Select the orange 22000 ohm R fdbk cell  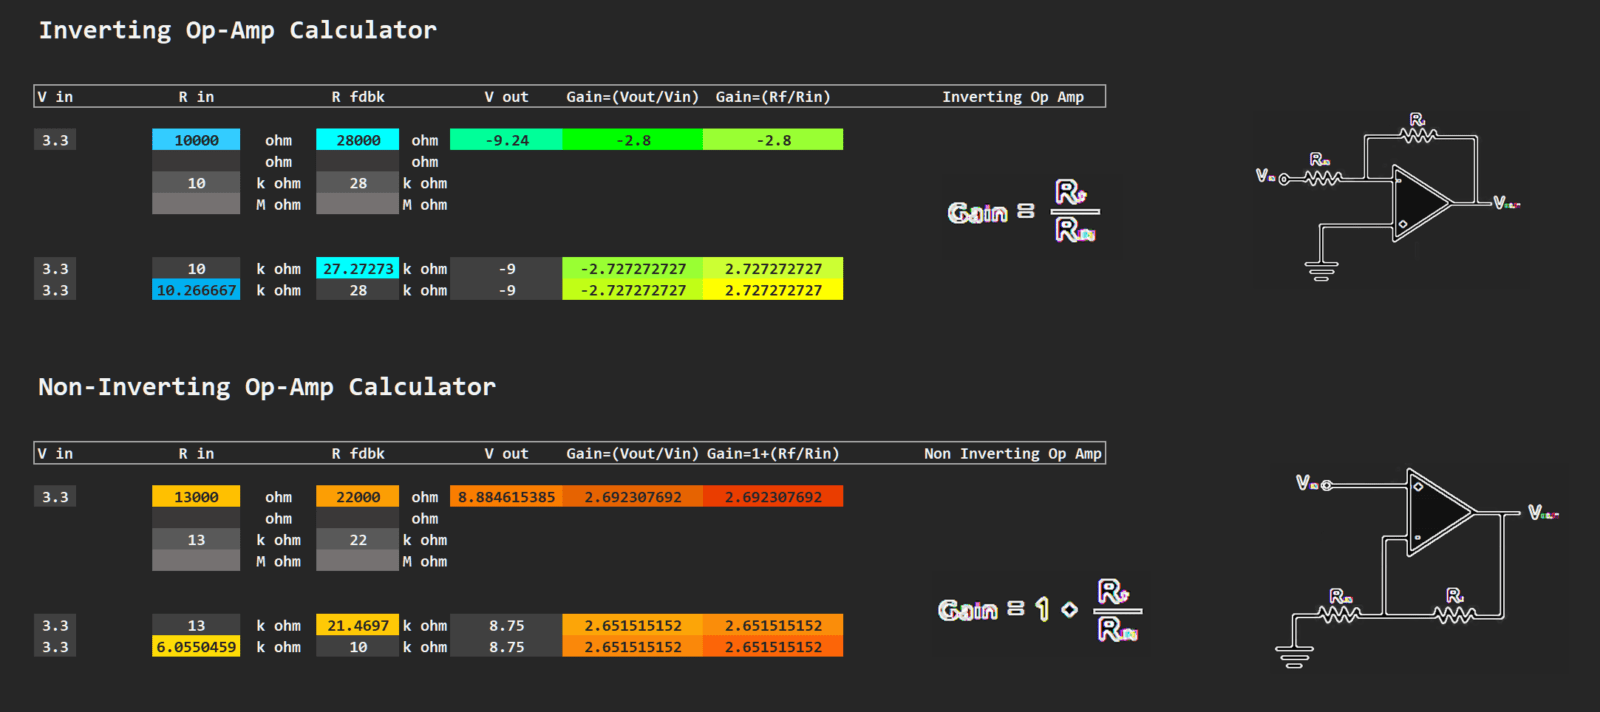pos(358,497)
